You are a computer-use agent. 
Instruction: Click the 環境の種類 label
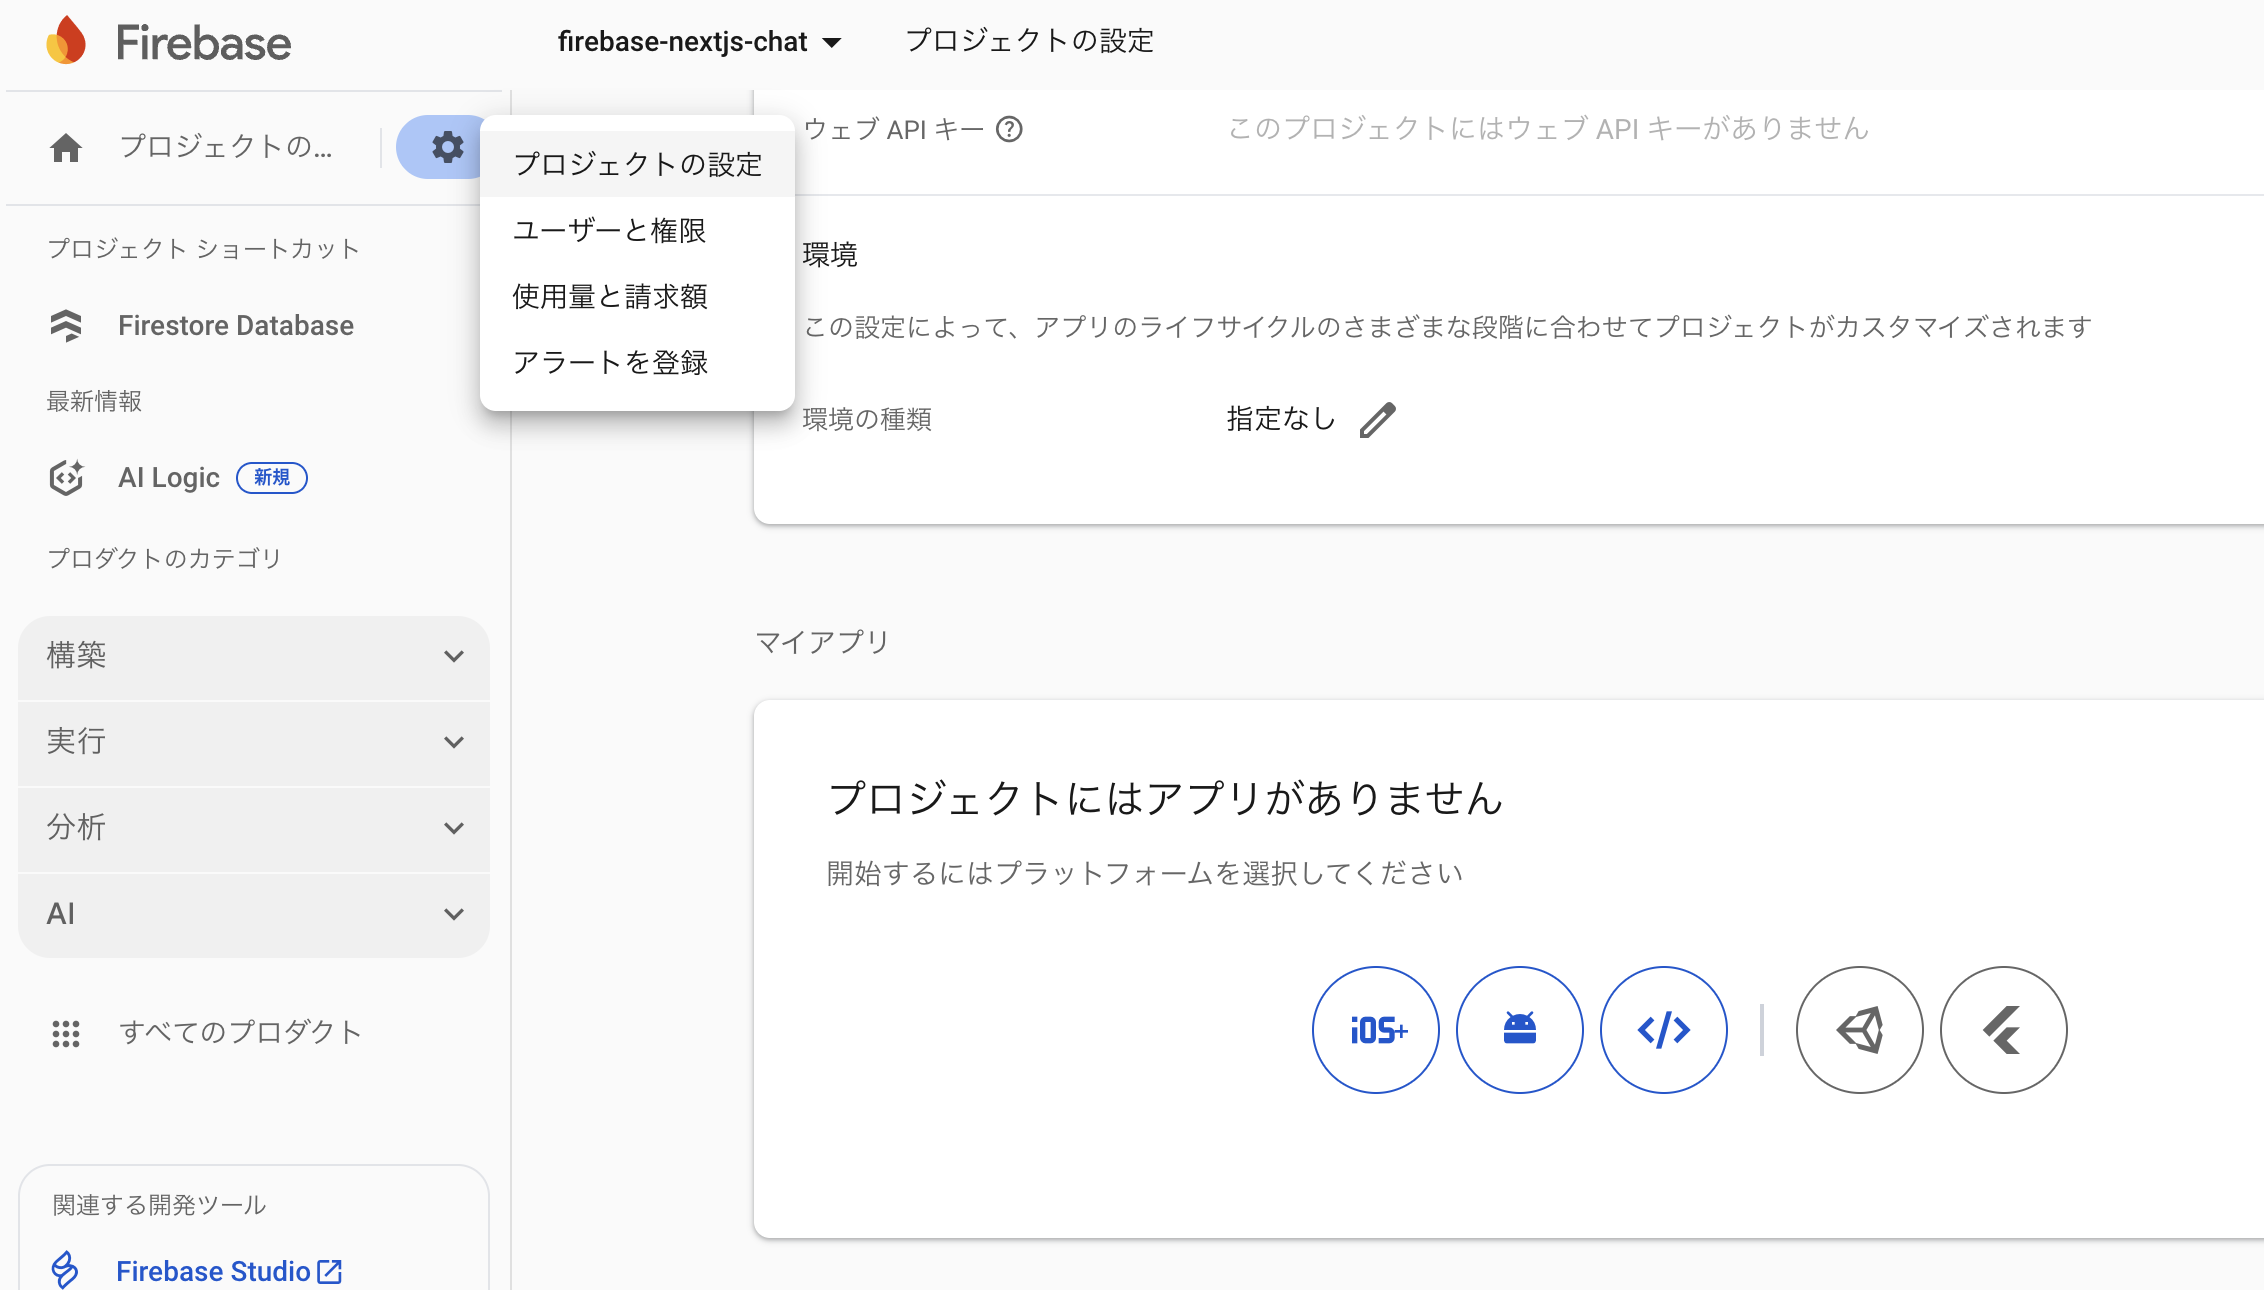(x=867, y=419)
